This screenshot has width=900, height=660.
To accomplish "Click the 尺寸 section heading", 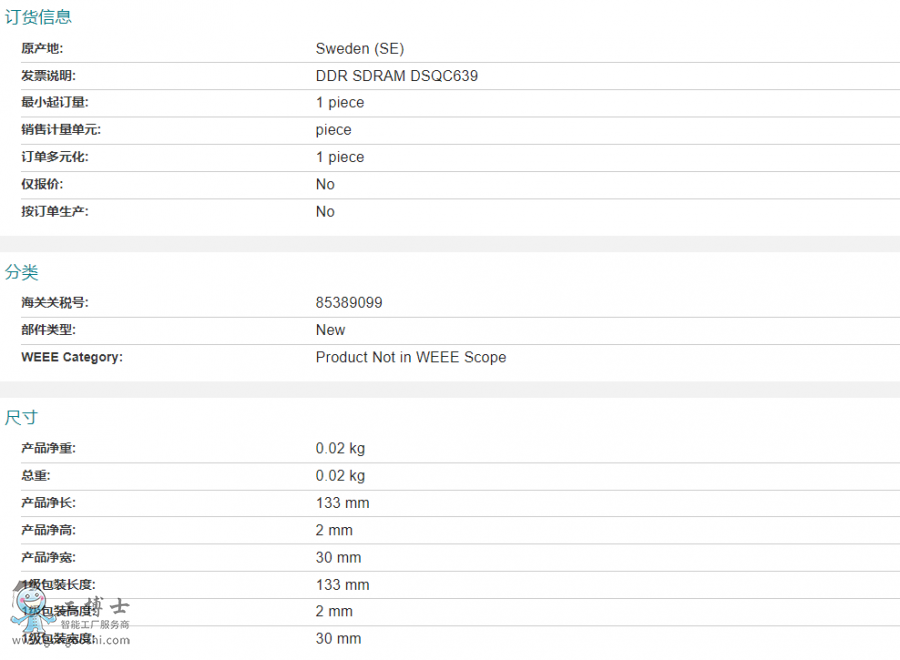I will tap(22, 417).
